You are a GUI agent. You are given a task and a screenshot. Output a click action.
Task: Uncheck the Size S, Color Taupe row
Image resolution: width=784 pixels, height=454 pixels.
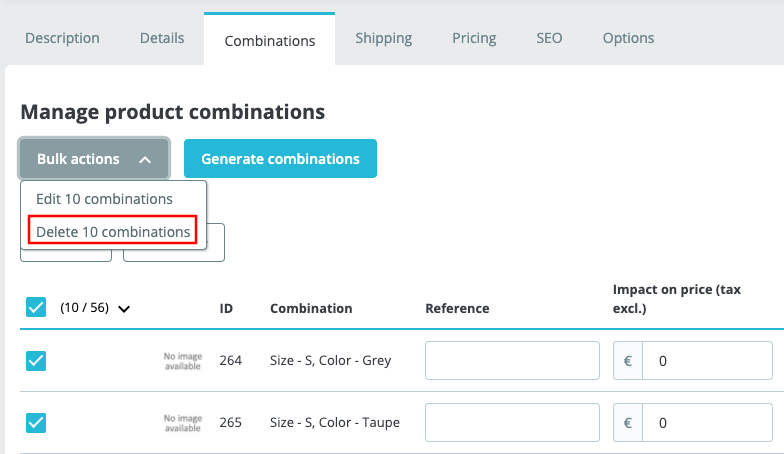(36, 423)
